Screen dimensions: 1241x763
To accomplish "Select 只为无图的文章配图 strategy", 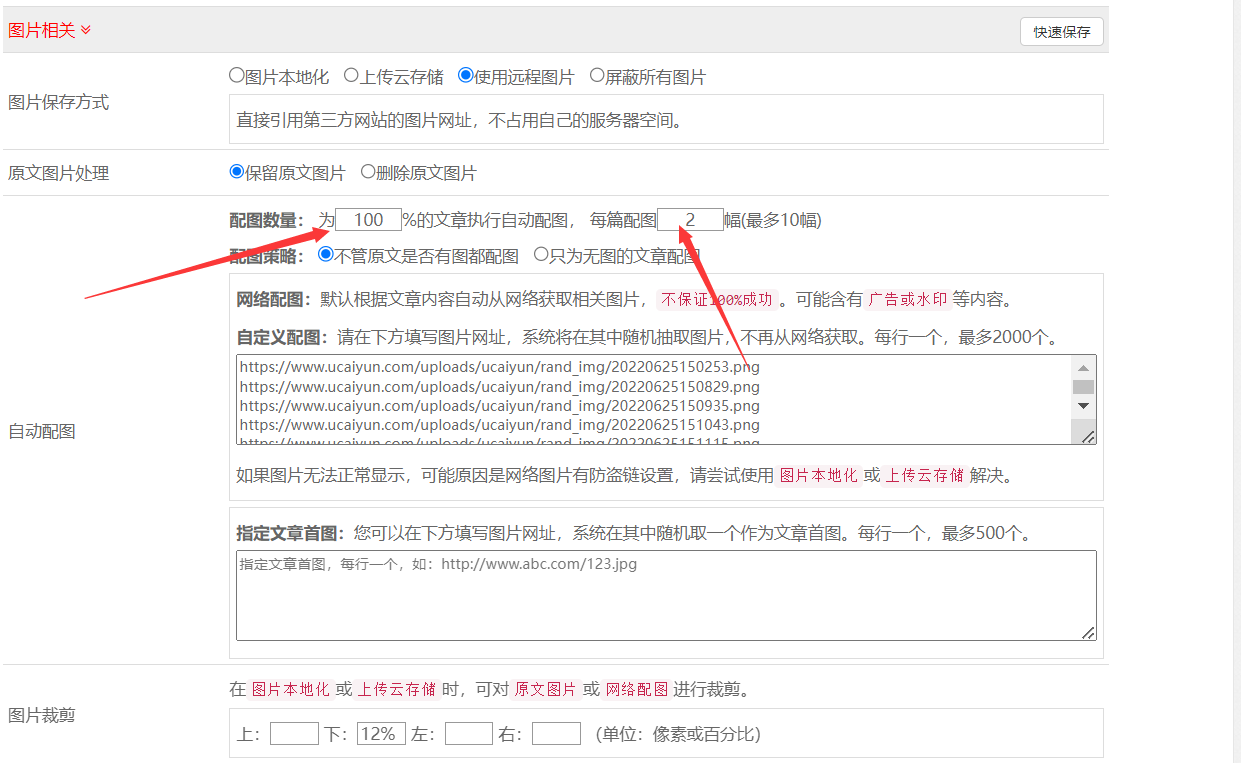I will [541, 255].
